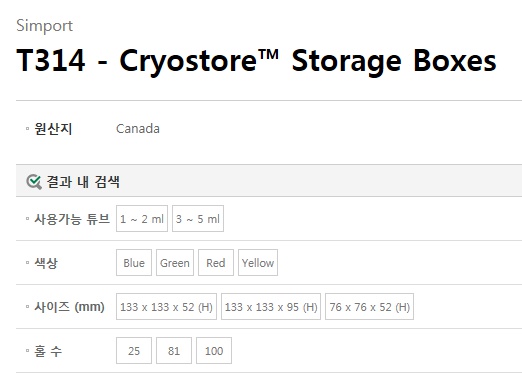
Task: Select the 3 ~ 5 ml tube filter
Action: tap(198, 219)
